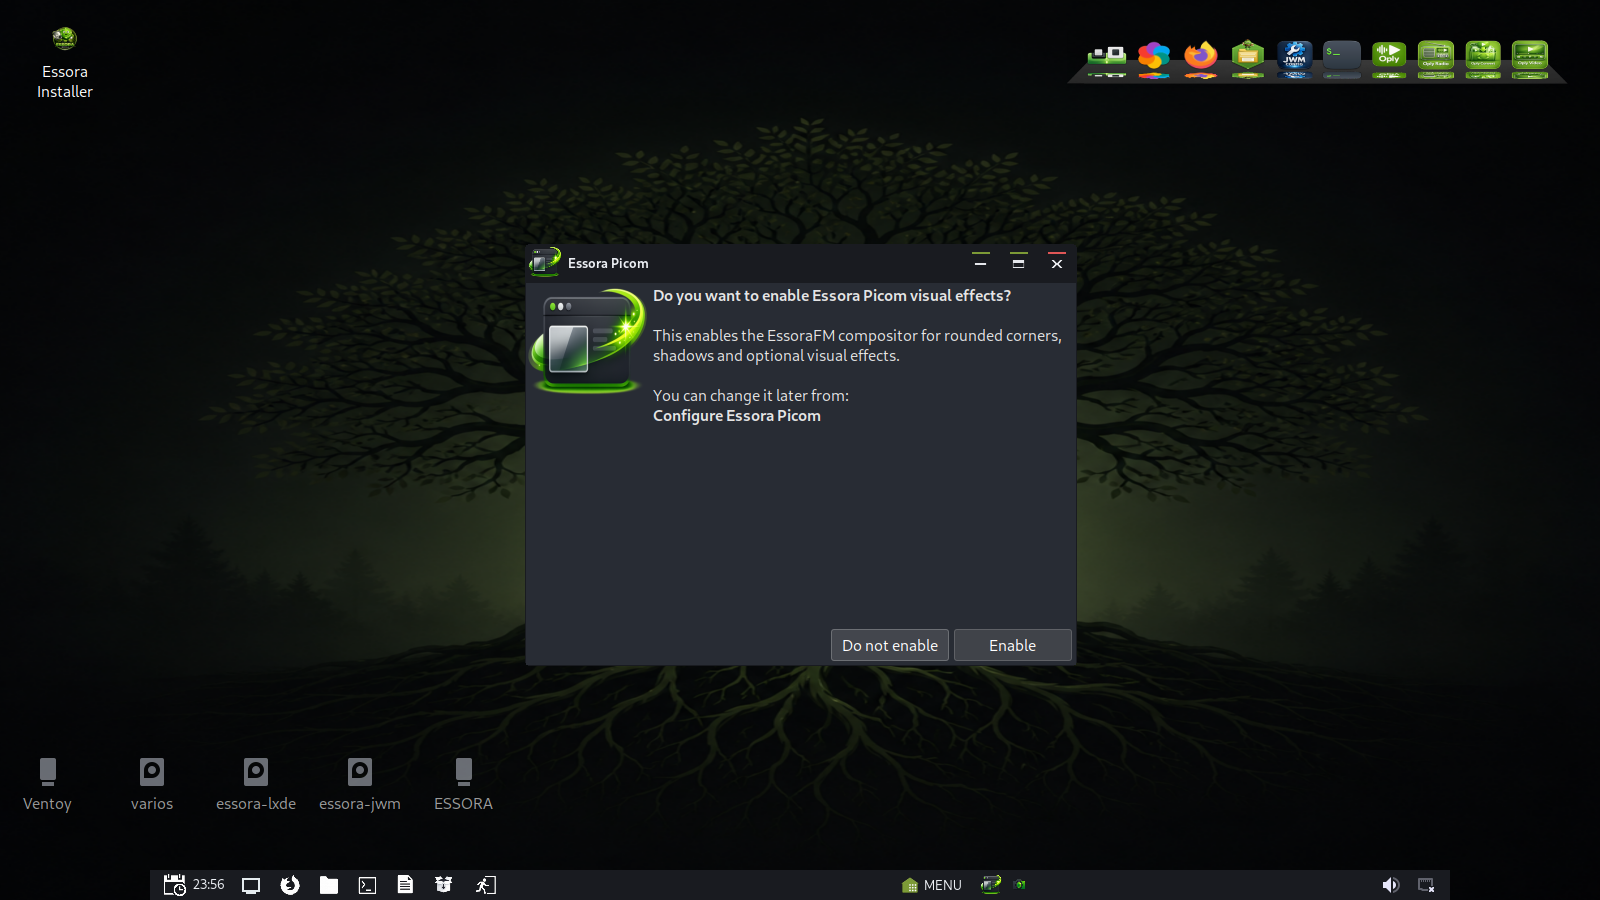
Task: Click the Essora Picom title icon
Action: coord(545,262)
